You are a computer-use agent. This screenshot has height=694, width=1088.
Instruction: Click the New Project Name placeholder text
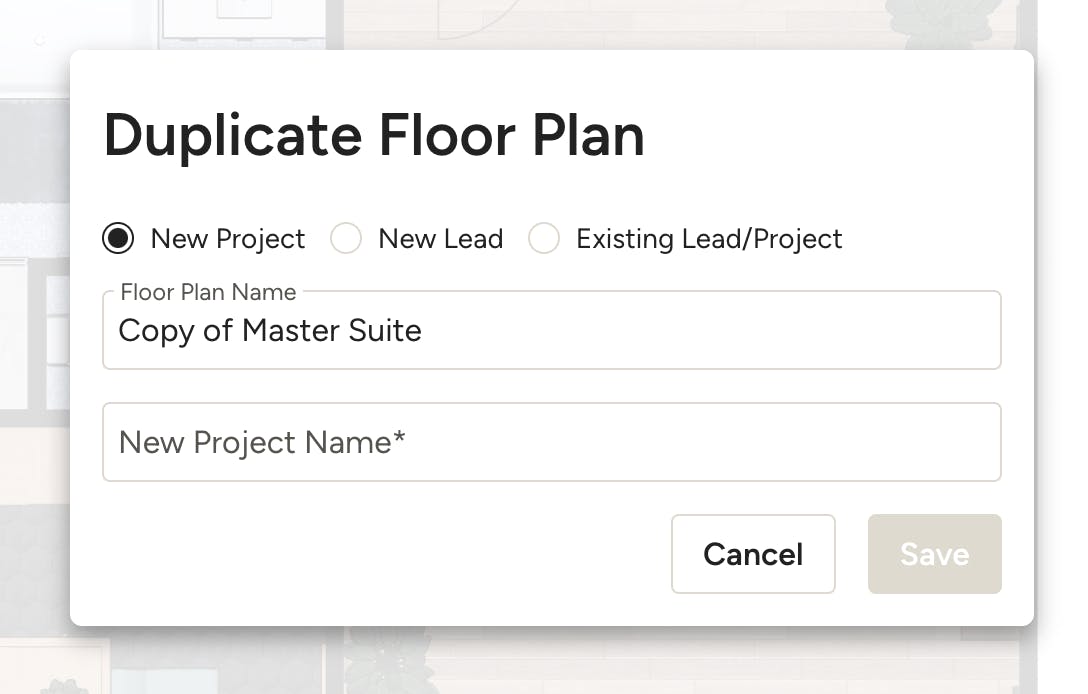[x=262, y=442]
